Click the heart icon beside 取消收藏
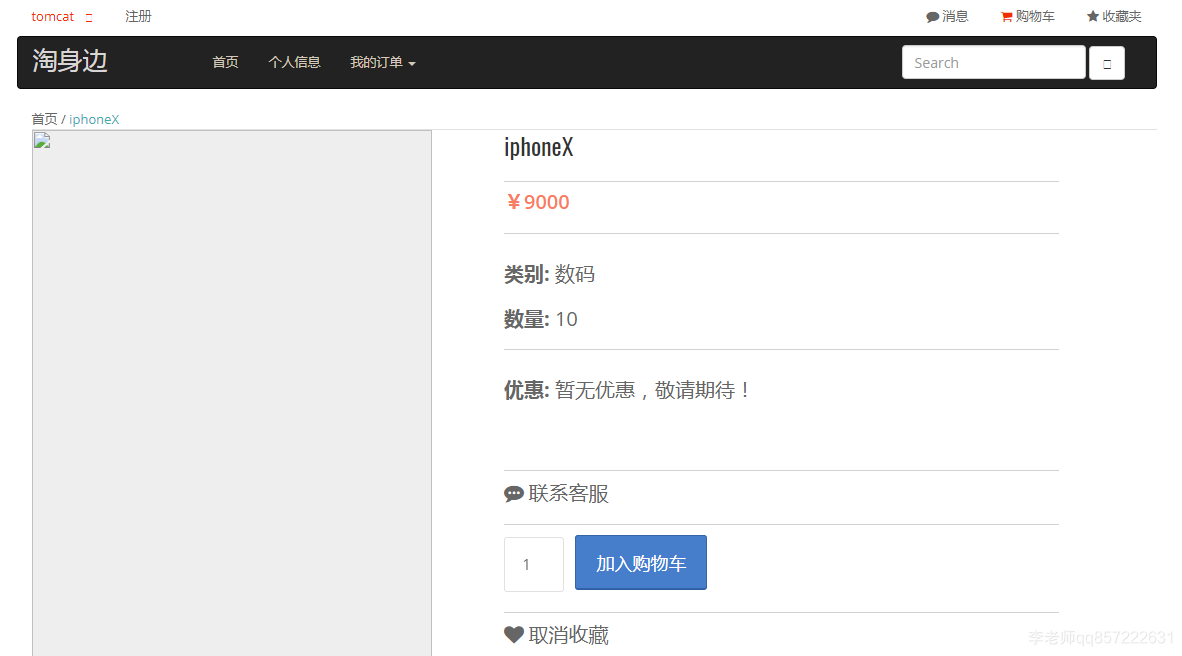This screenshot has width=1182, height=656. coord(513,634)
